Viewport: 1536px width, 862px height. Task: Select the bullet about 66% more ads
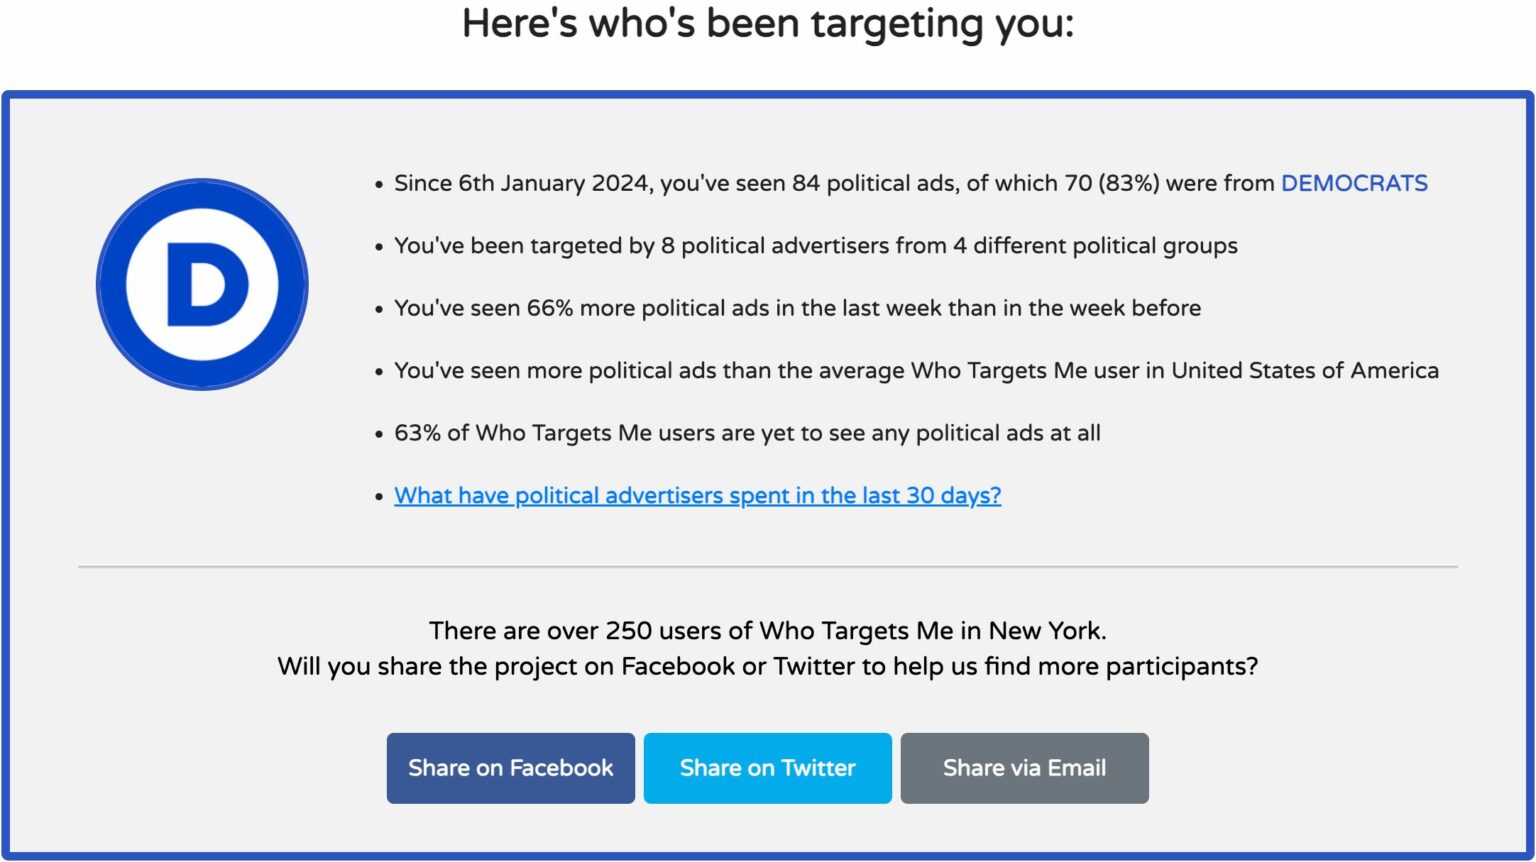click(798, 308)
